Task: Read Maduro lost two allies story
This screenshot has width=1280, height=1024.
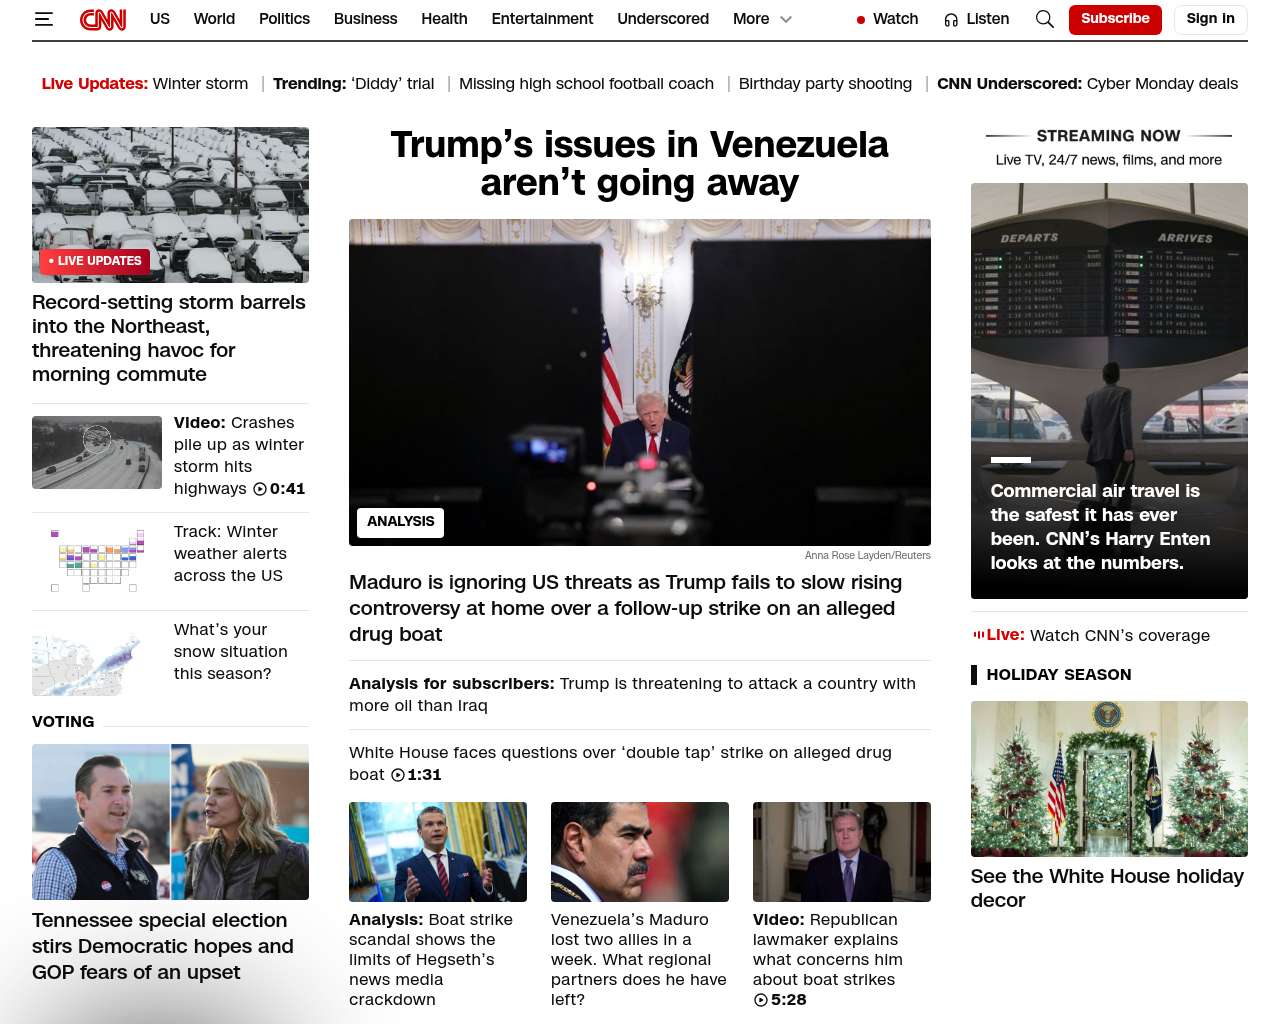Action: coord(639,960)
